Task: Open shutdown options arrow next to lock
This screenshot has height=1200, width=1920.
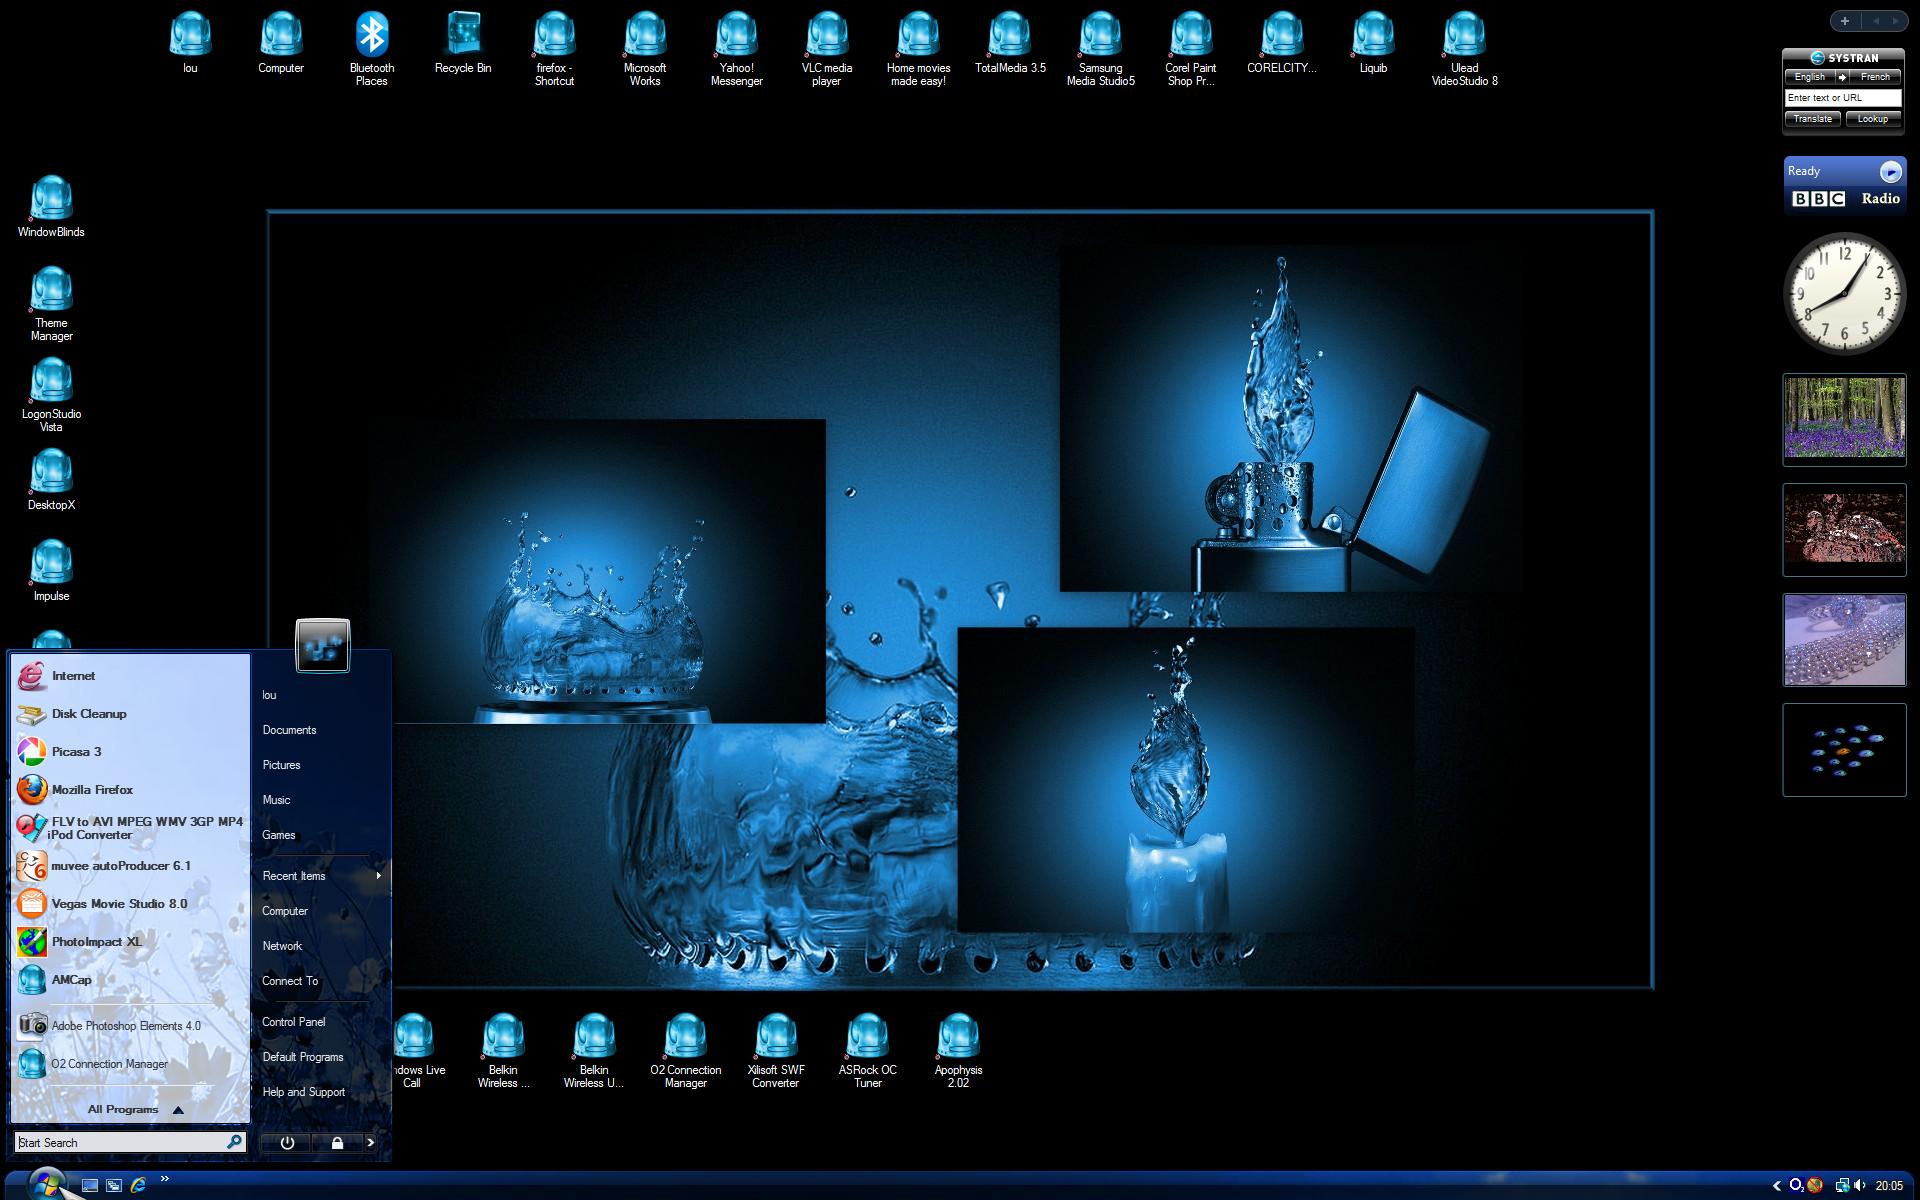Action: click(x=371, y=1142)
